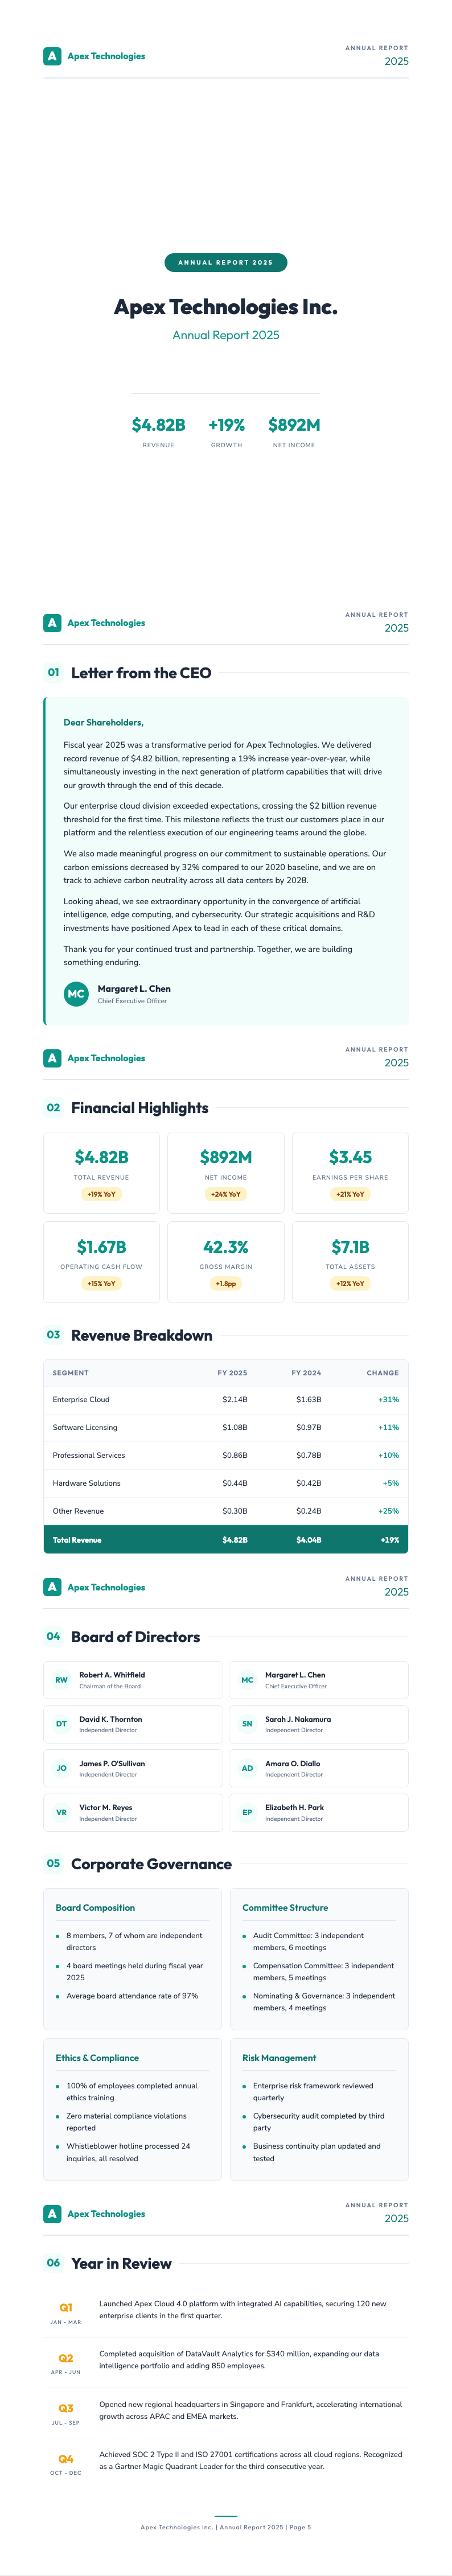Click Margaret L. Chen name in letter signature
Viewport: 452px width, 2576px height.
pyautogui.click(x=134, y=988)
